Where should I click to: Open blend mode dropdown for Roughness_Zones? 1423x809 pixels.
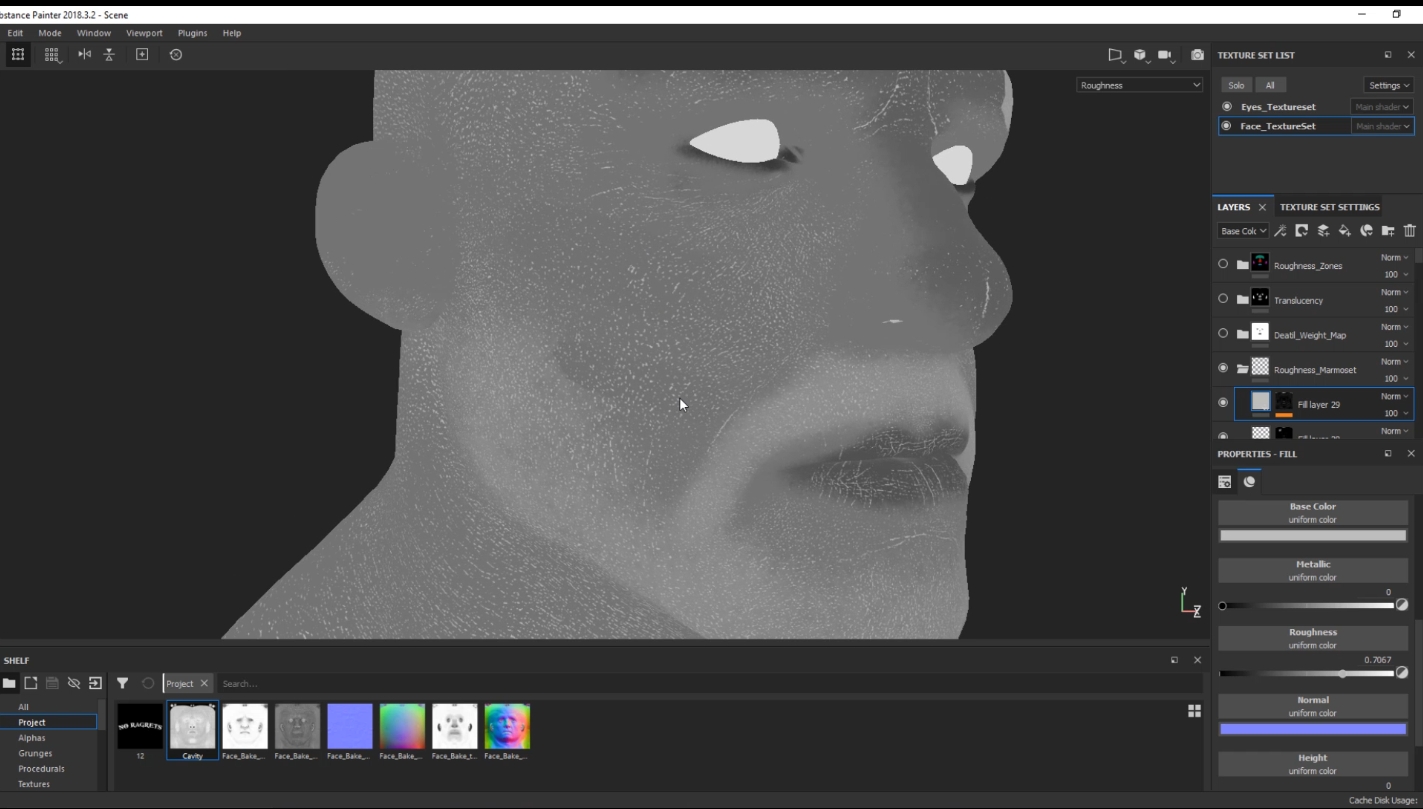click(x=1395, y=258)
